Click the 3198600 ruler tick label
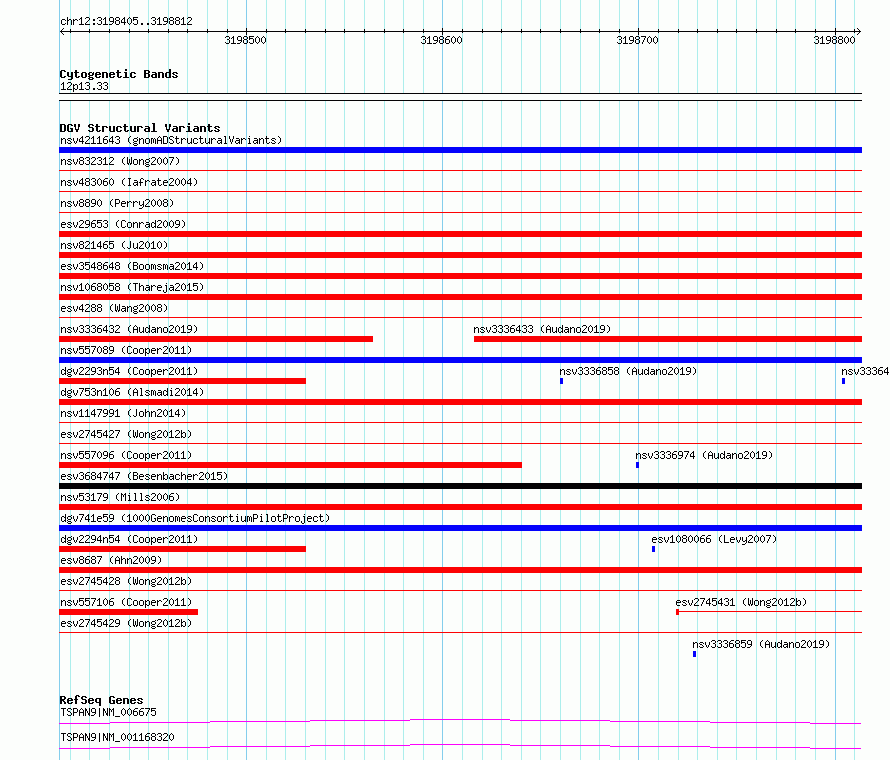Screen dimensions: 890x760 pos(441,40)
